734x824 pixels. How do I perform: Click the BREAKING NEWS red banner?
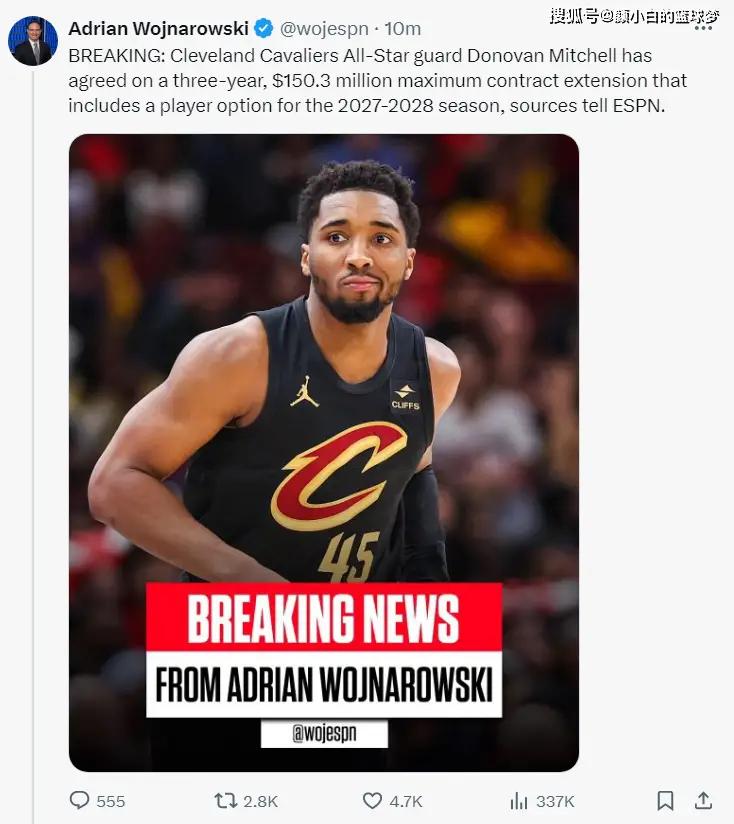coord(324,617)
